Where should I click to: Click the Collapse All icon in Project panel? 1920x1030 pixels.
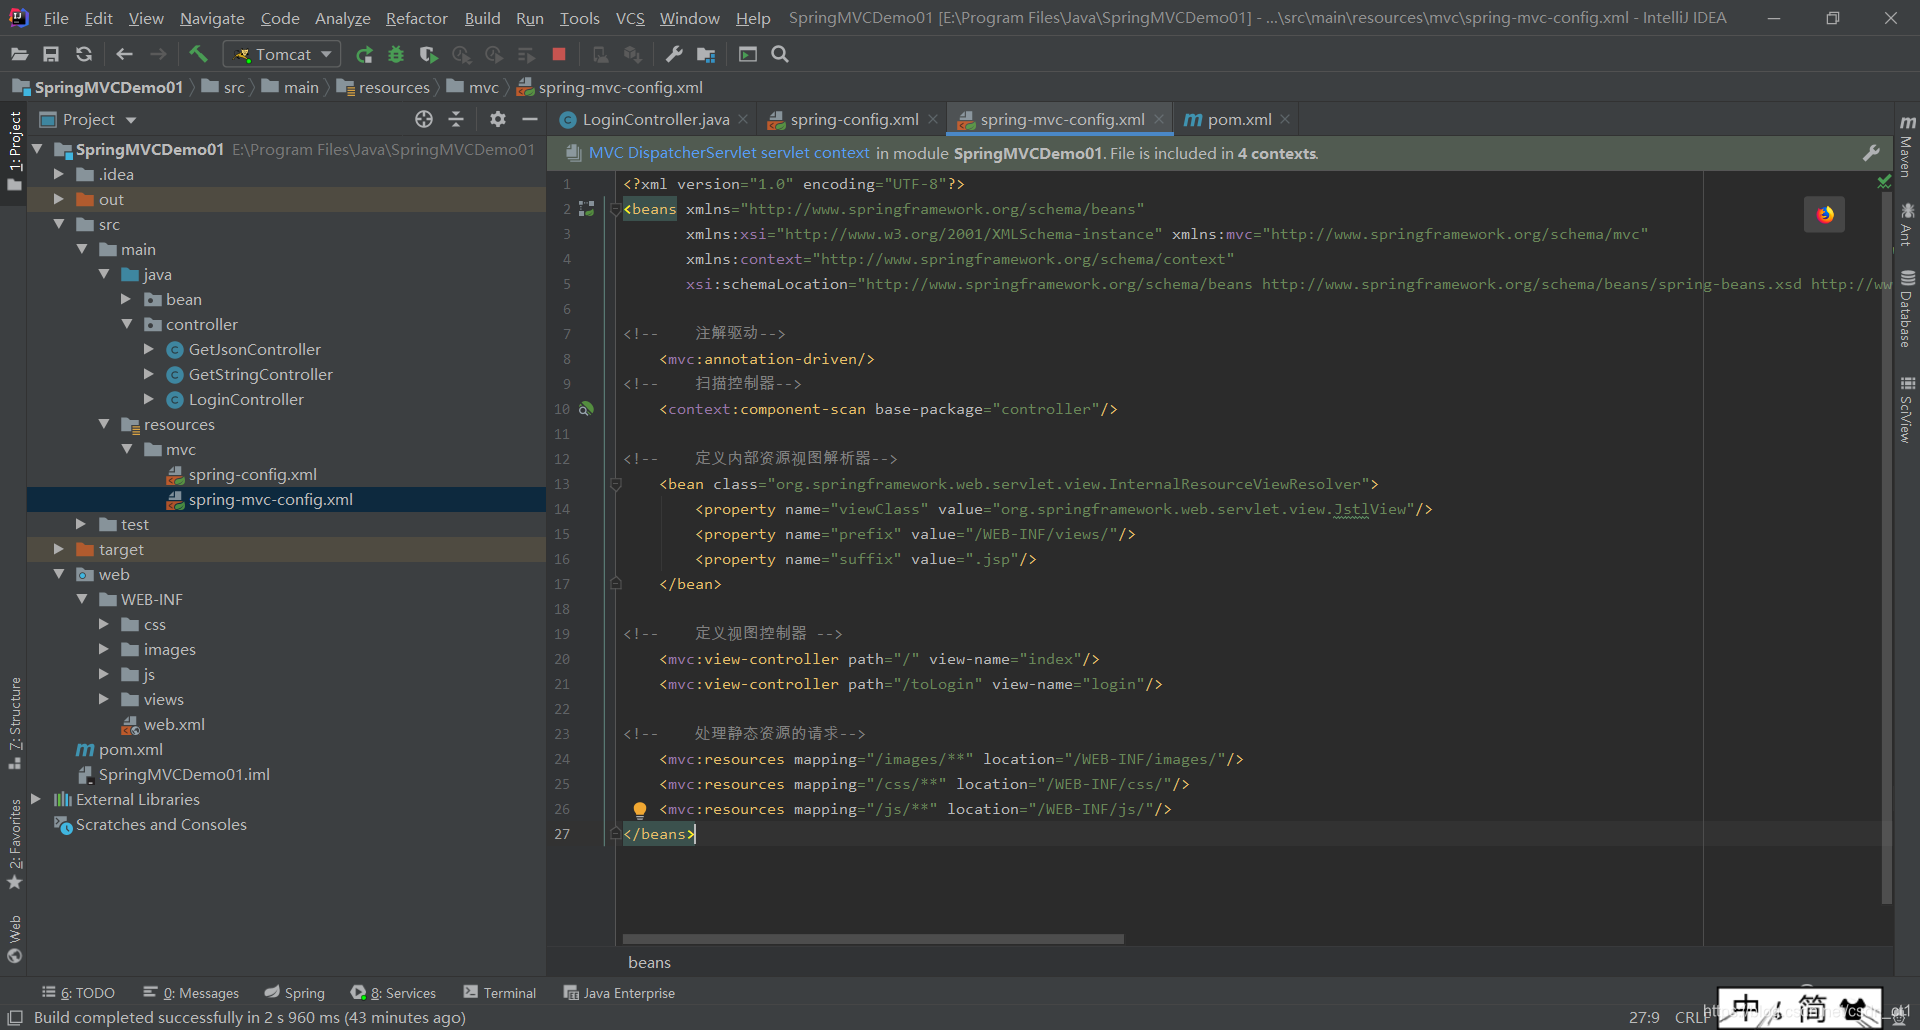pyautogui.click(x=456, y=119)
